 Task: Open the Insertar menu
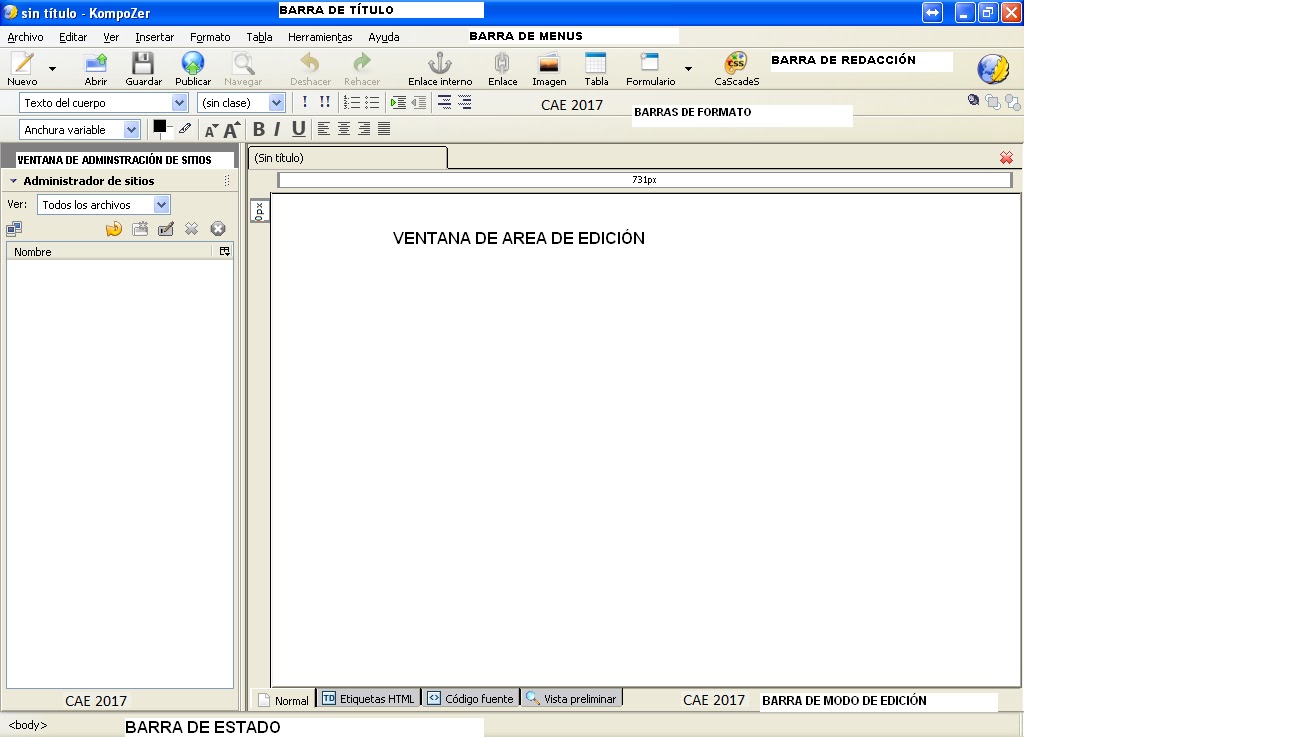point(155,37)
